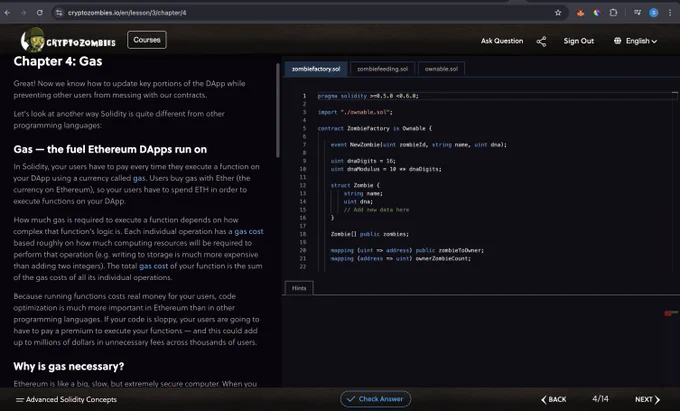Viewport: 680px width, 411px height.
Task: Click the CryptoZombies logo
Action: [x=68, y=40]
